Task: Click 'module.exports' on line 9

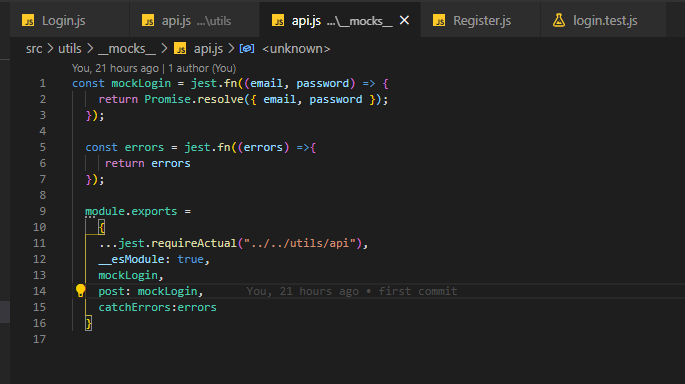Action: [x=131, y=211]
